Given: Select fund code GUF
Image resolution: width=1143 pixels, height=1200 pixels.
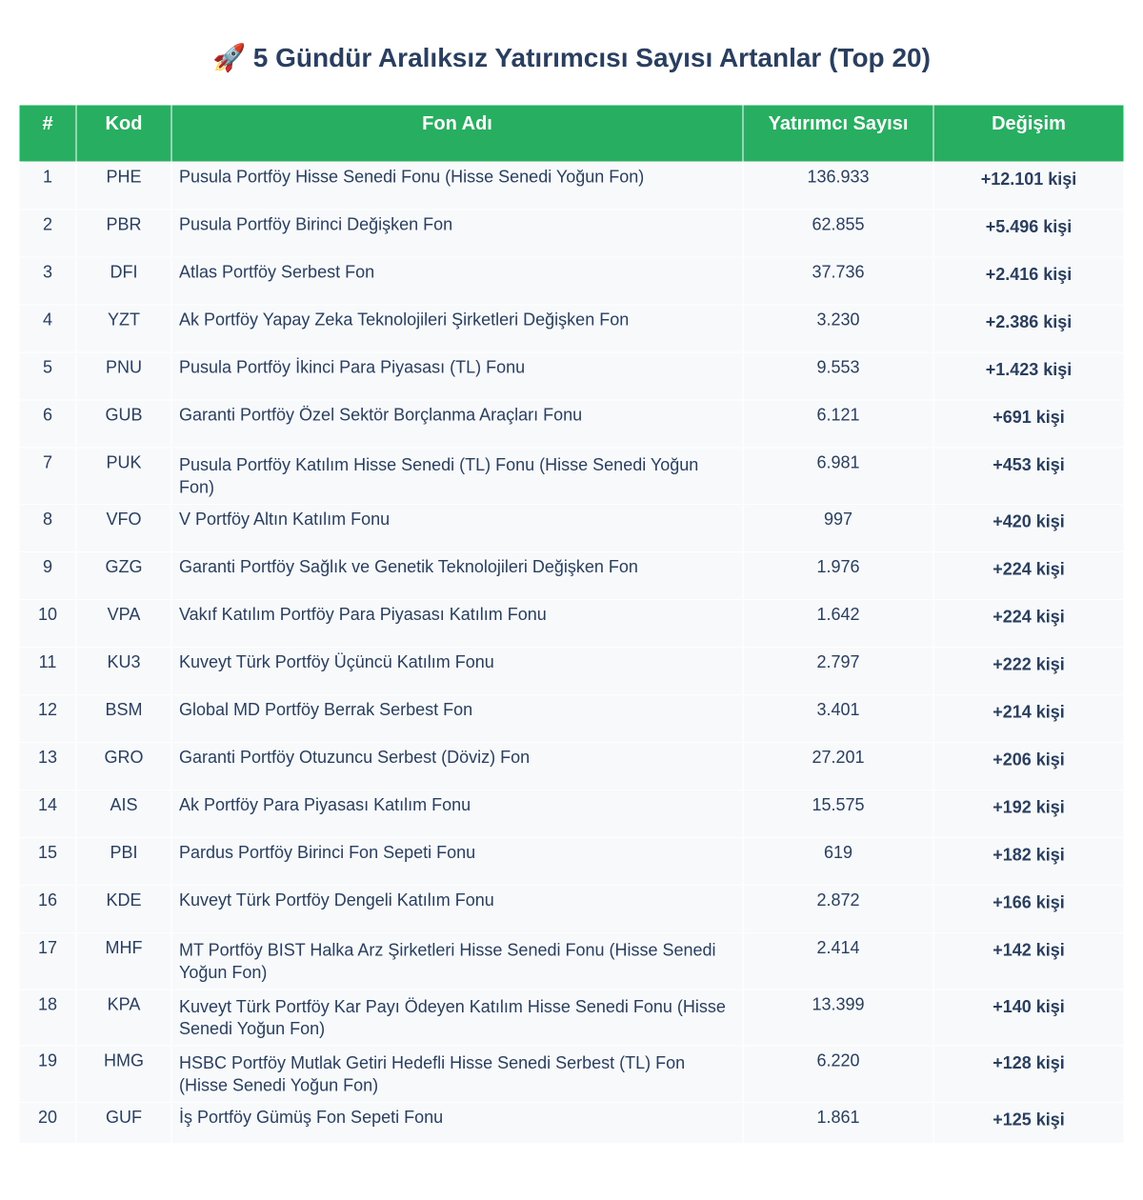Looking at the screenshot, I should pyautogui.click(x=124, y=1117).
